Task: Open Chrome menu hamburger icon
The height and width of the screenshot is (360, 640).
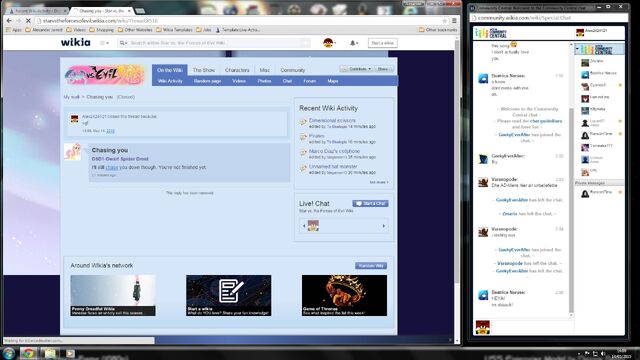Action: tap(454, 20)
